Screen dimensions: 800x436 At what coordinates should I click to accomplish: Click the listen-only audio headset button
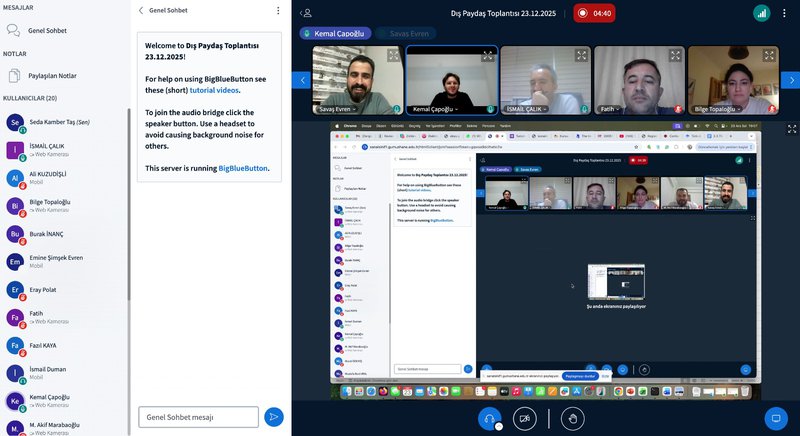click(x=489, y=418)
